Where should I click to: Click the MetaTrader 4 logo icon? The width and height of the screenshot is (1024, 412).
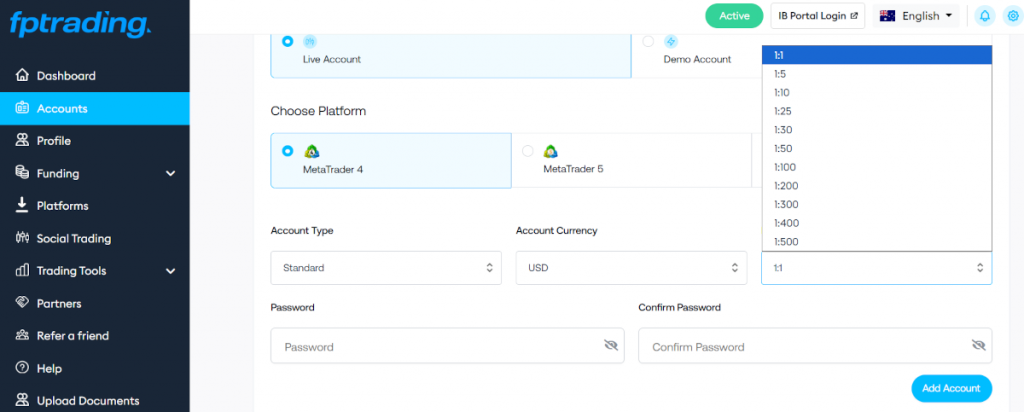(x=312, y=151)
